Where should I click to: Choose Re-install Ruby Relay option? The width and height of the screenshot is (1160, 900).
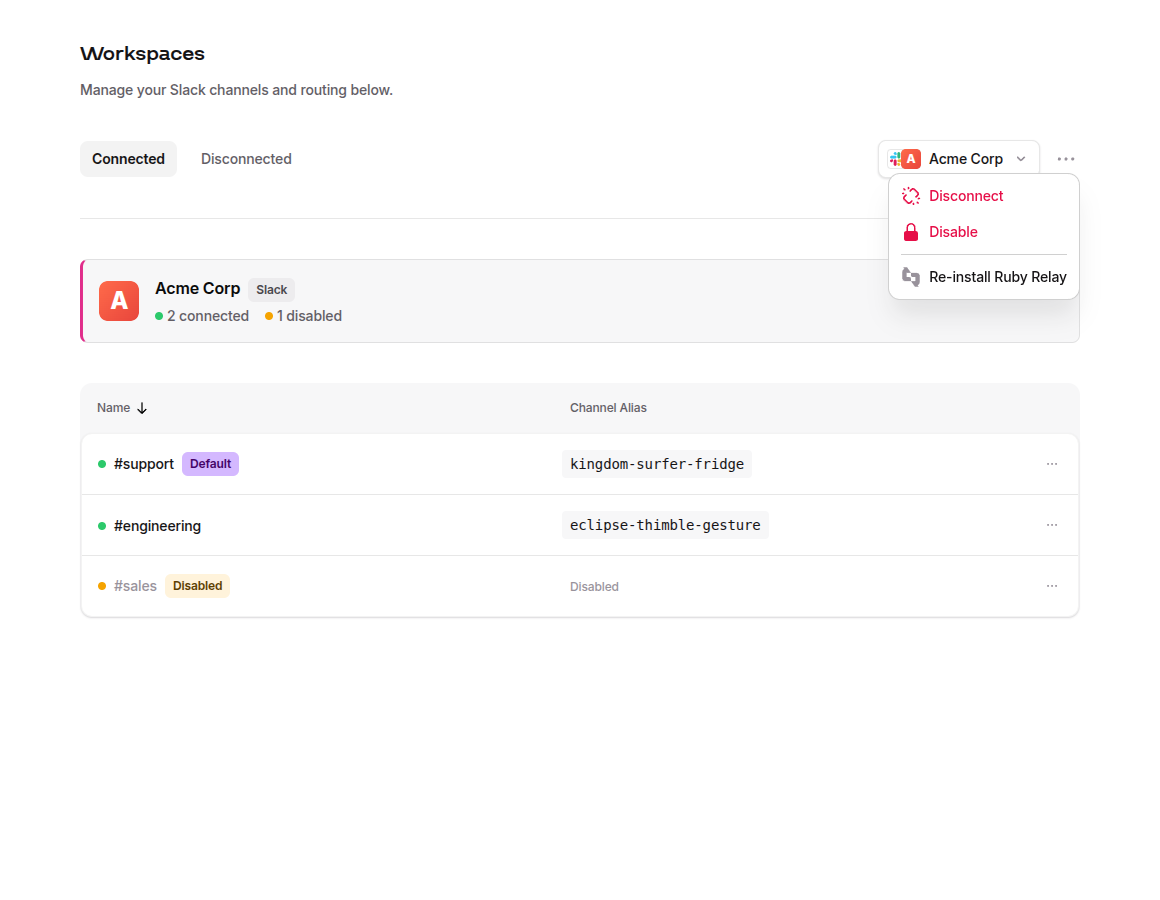point(984,277)
